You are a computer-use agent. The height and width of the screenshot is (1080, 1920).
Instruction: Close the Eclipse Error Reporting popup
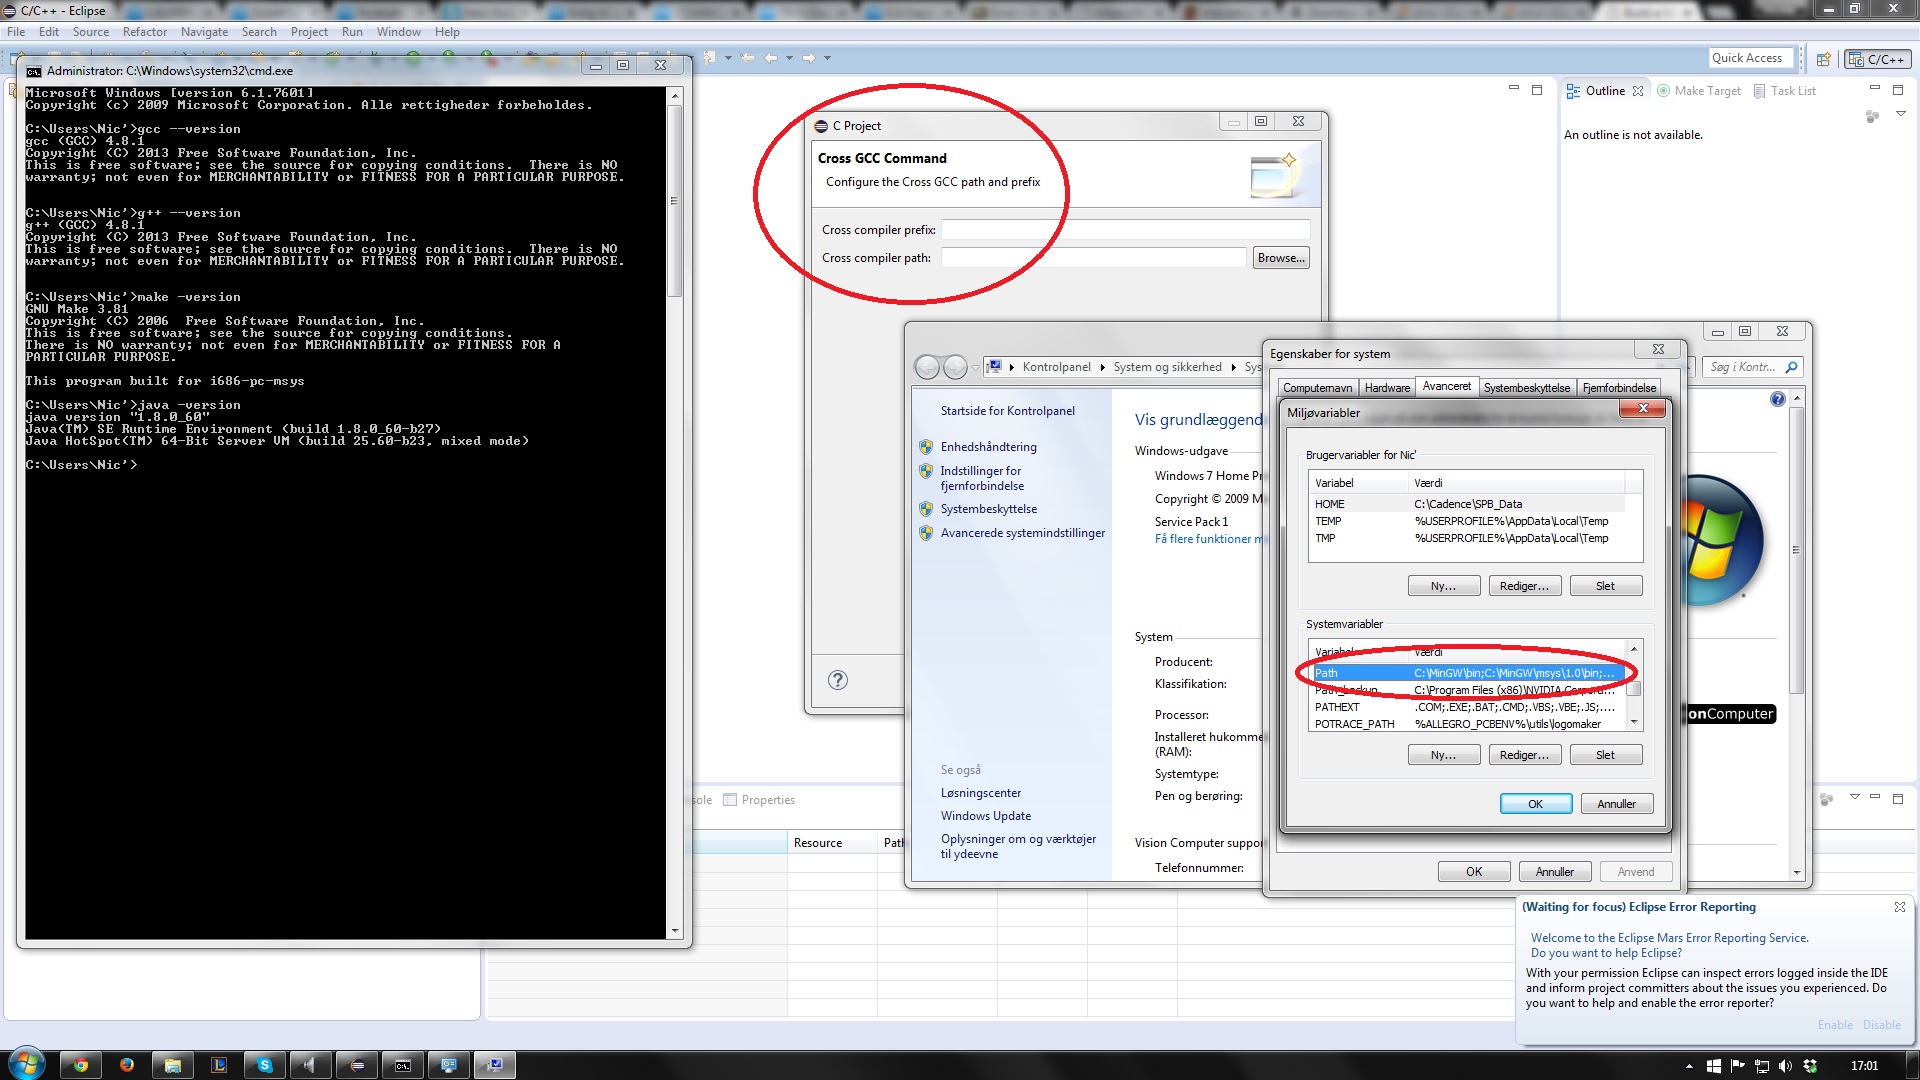point(1899,907)
